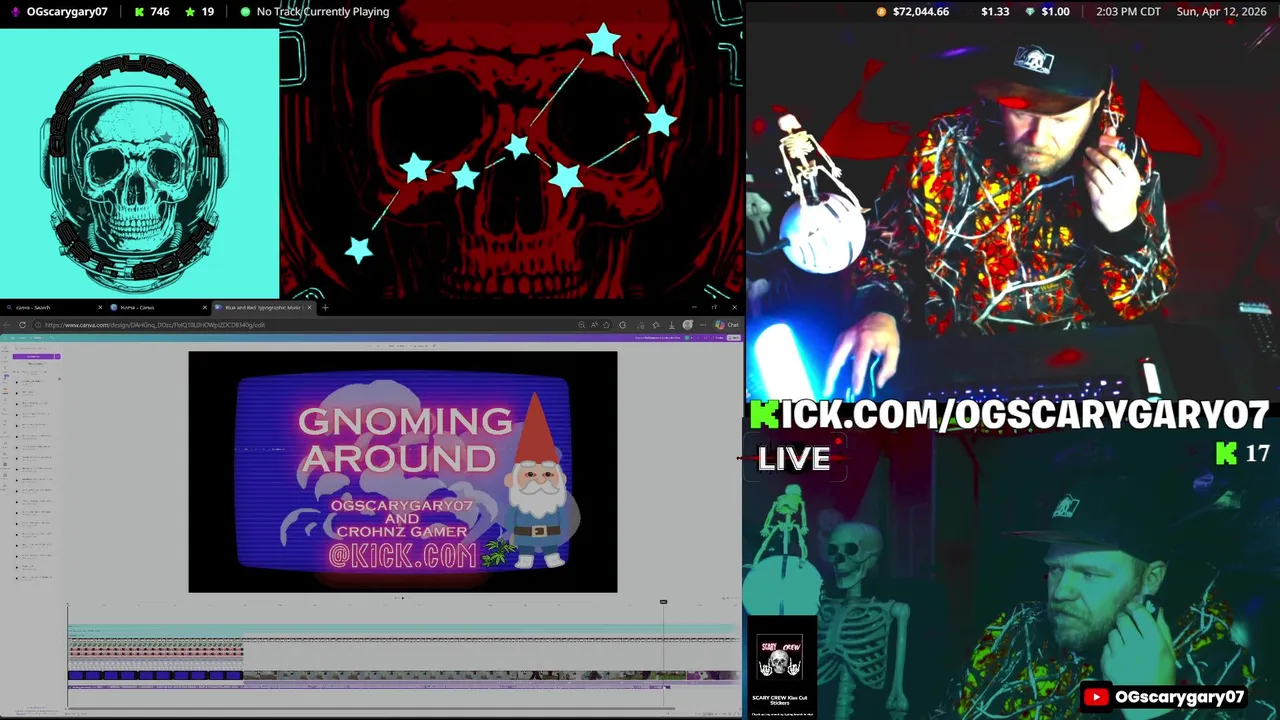Click the timeline horizontal scrollbar
Screen dimensions: 1280x720
(x=370, y=709)
